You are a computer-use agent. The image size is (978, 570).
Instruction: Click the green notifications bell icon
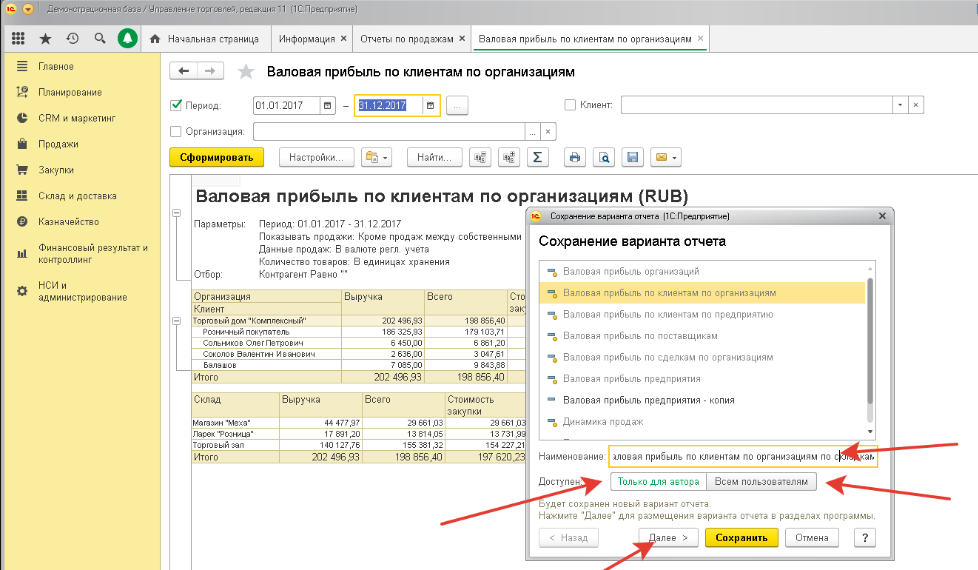coord(127,39)
